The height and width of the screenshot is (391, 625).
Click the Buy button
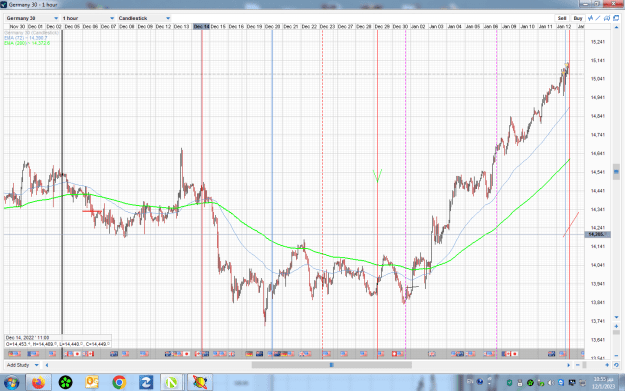(x=578, y=18)
